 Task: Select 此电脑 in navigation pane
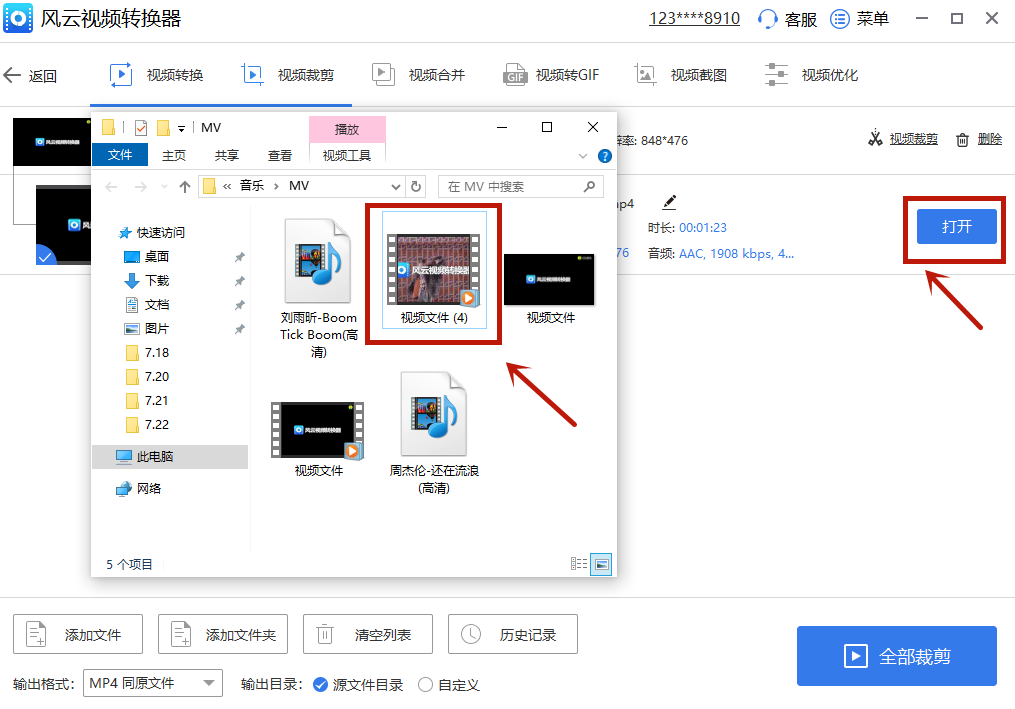click(x=170, y=456)
